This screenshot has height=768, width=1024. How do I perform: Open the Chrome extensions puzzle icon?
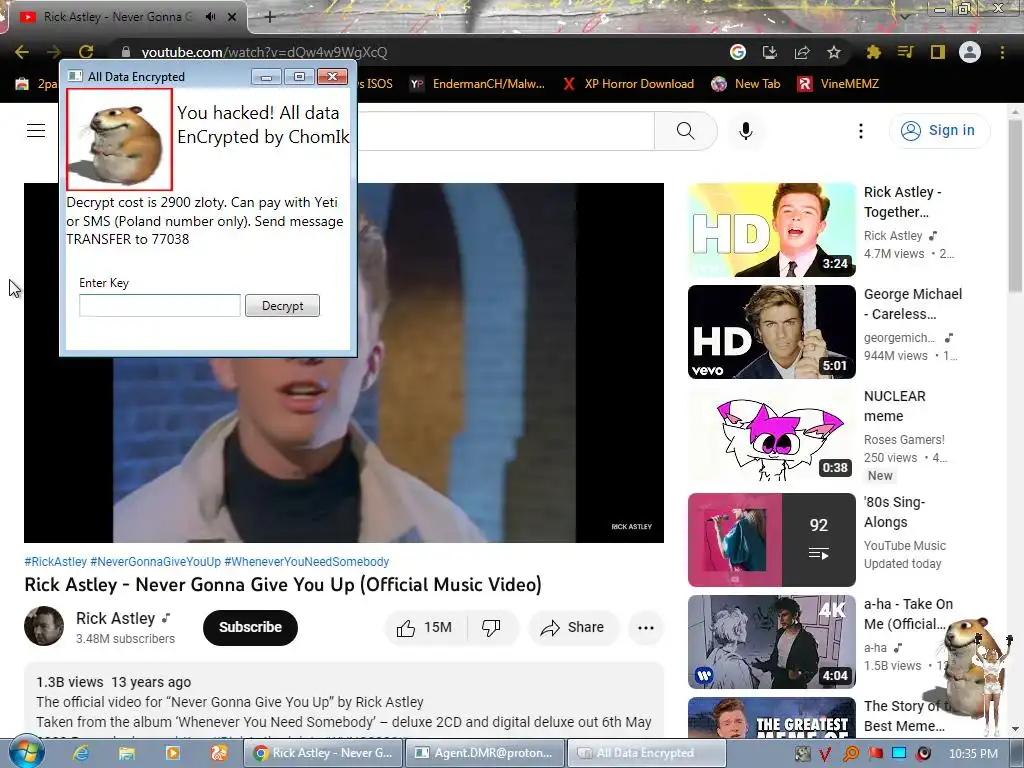(873, 52)
